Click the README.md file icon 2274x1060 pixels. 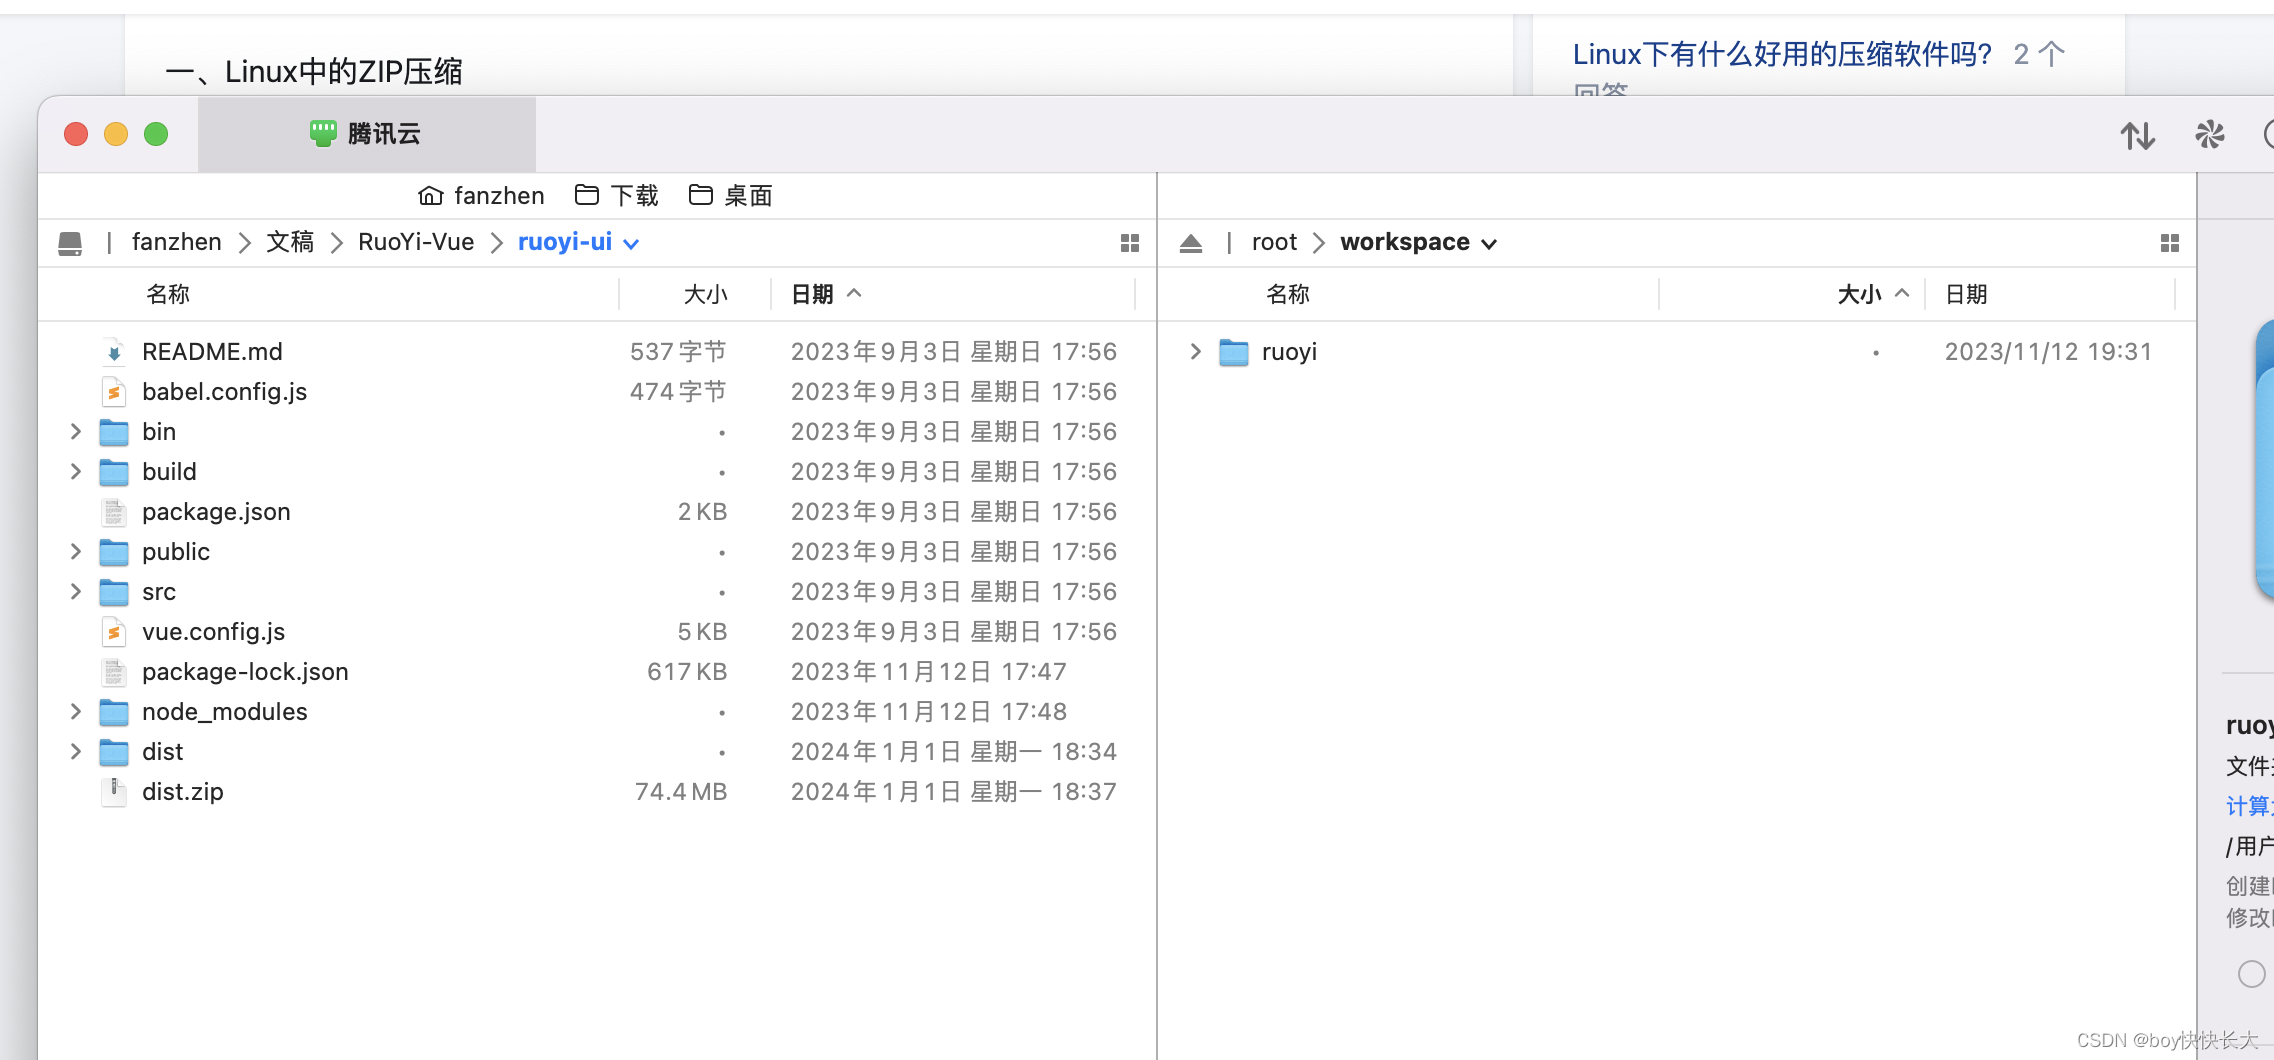click(114, 352)
